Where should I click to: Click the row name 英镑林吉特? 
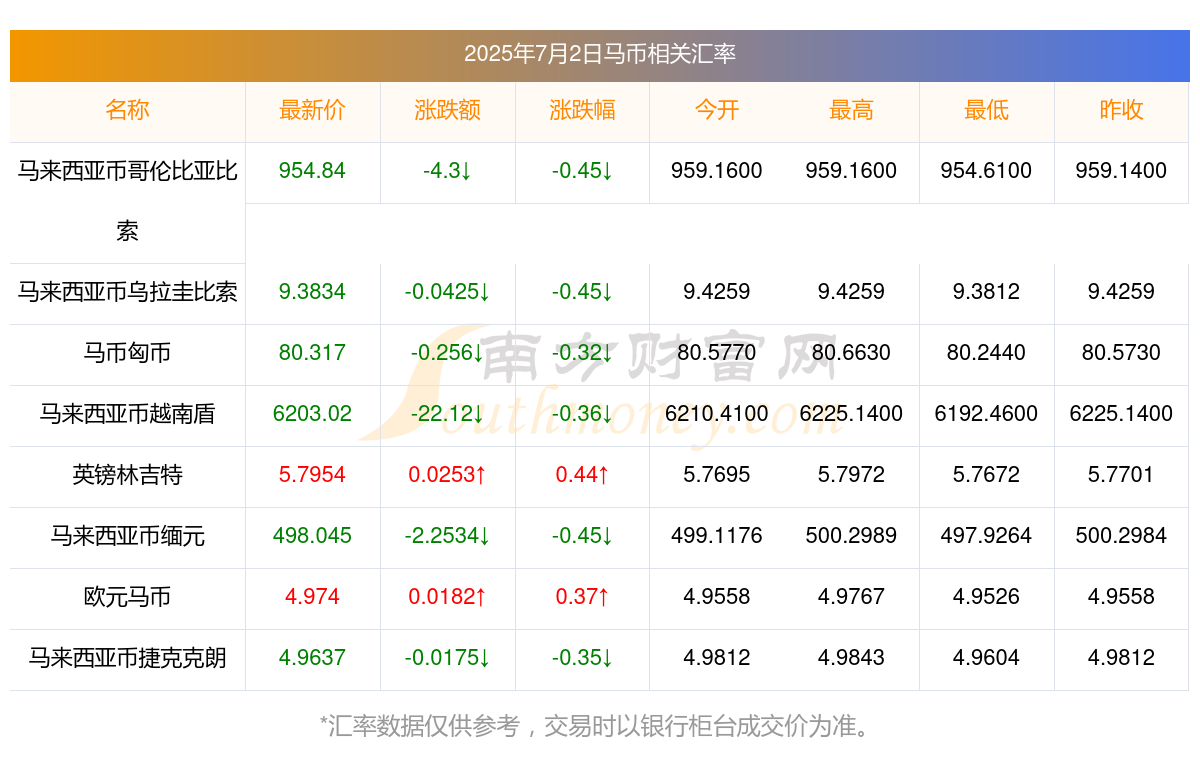pos(127,475)
